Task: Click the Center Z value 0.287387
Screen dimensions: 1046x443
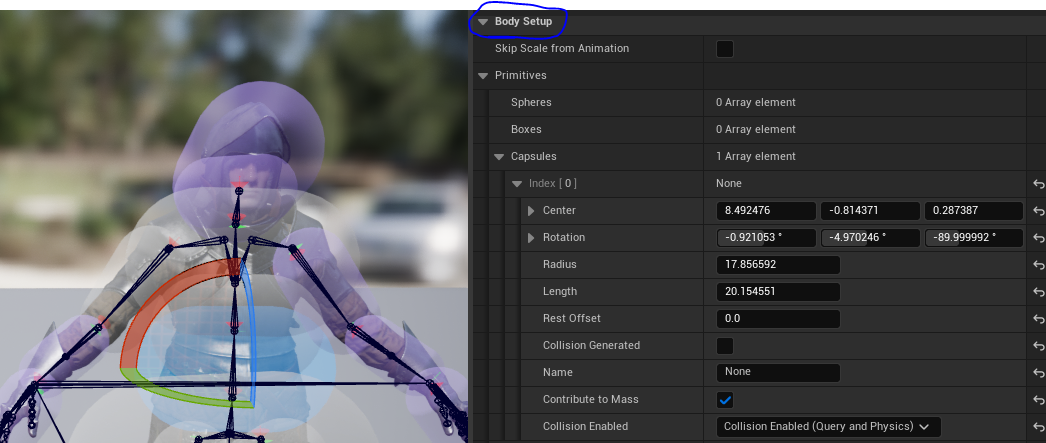Action: (973, 211)
